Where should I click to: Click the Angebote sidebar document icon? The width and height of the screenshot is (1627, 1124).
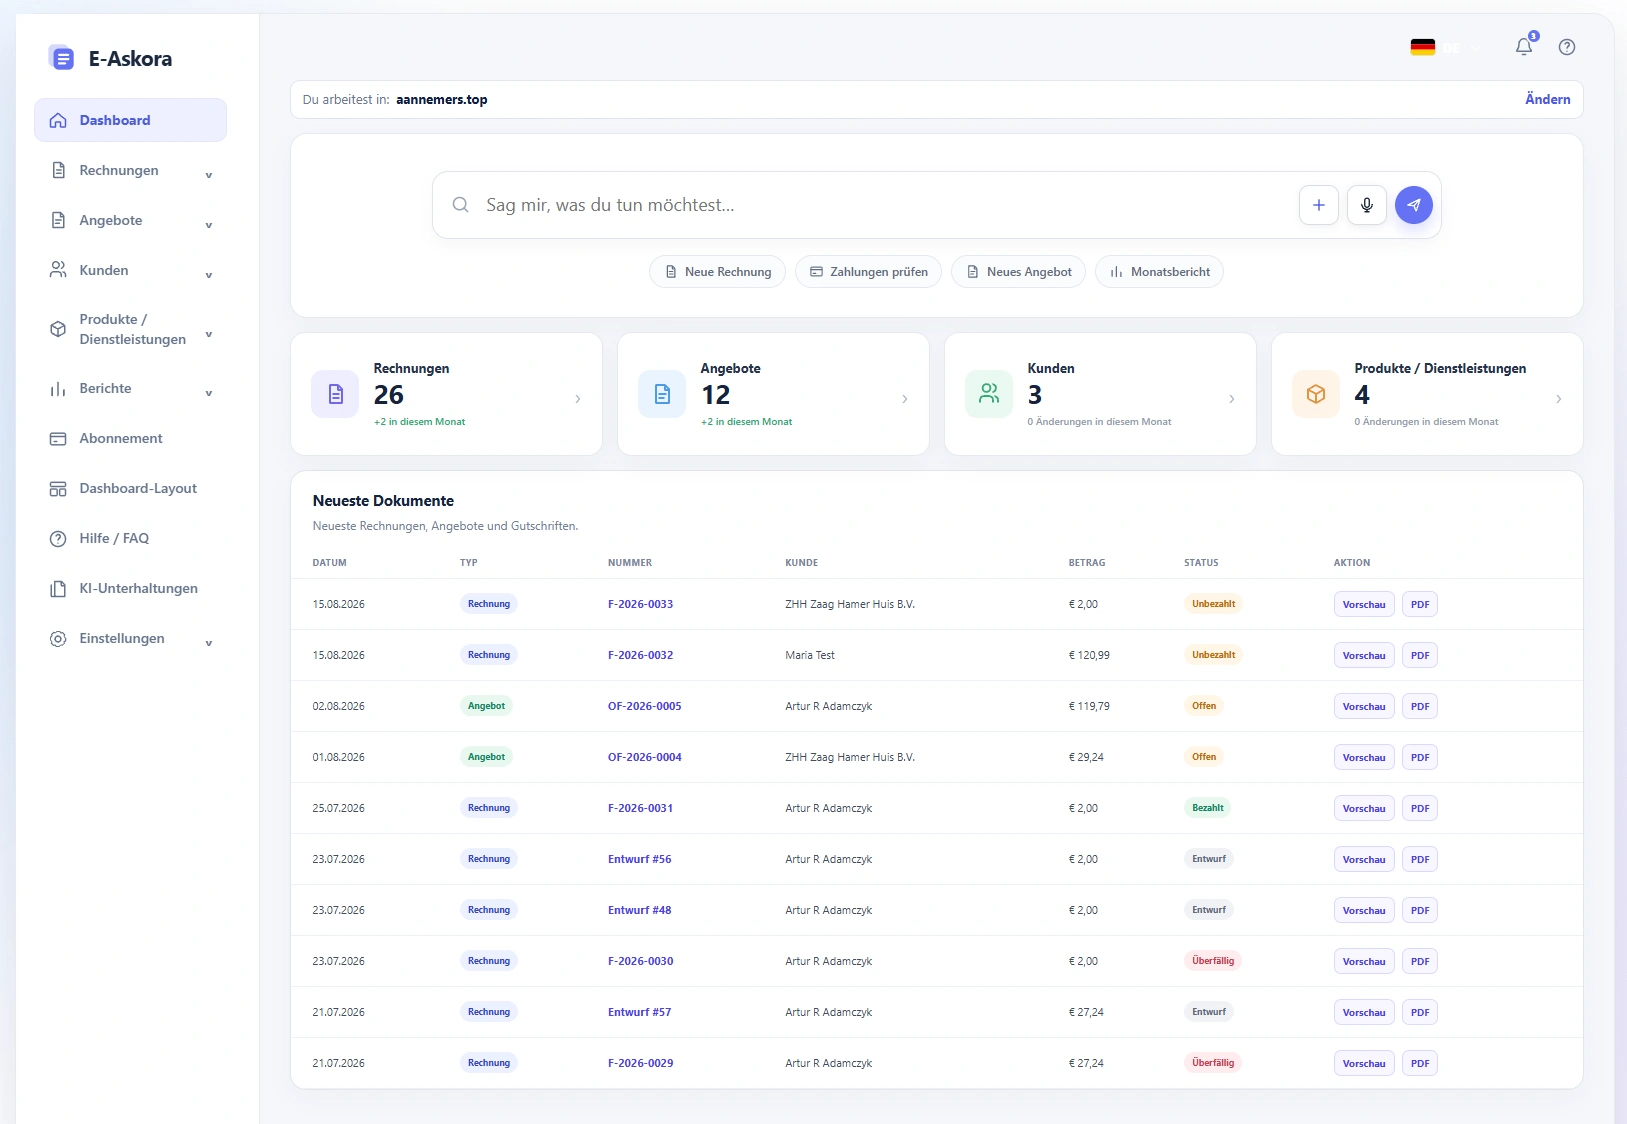click(x=58, y=220)
